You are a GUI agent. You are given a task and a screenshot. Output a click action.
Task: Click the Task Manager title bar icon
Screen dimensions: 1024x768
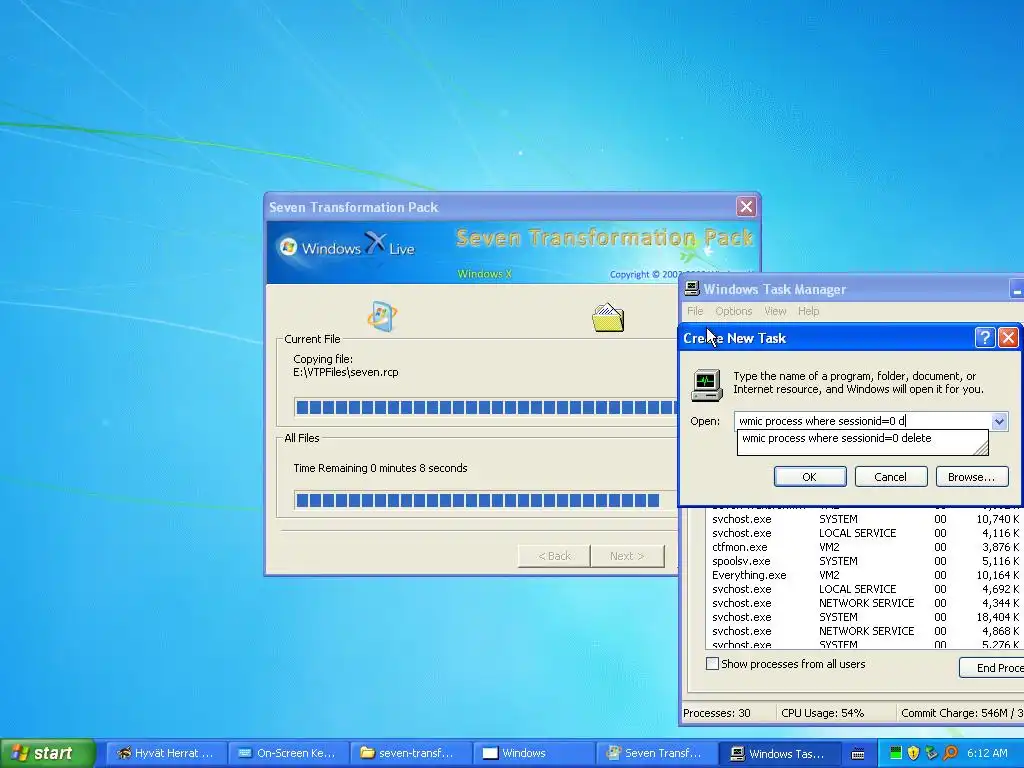click(x=692, y=289)
